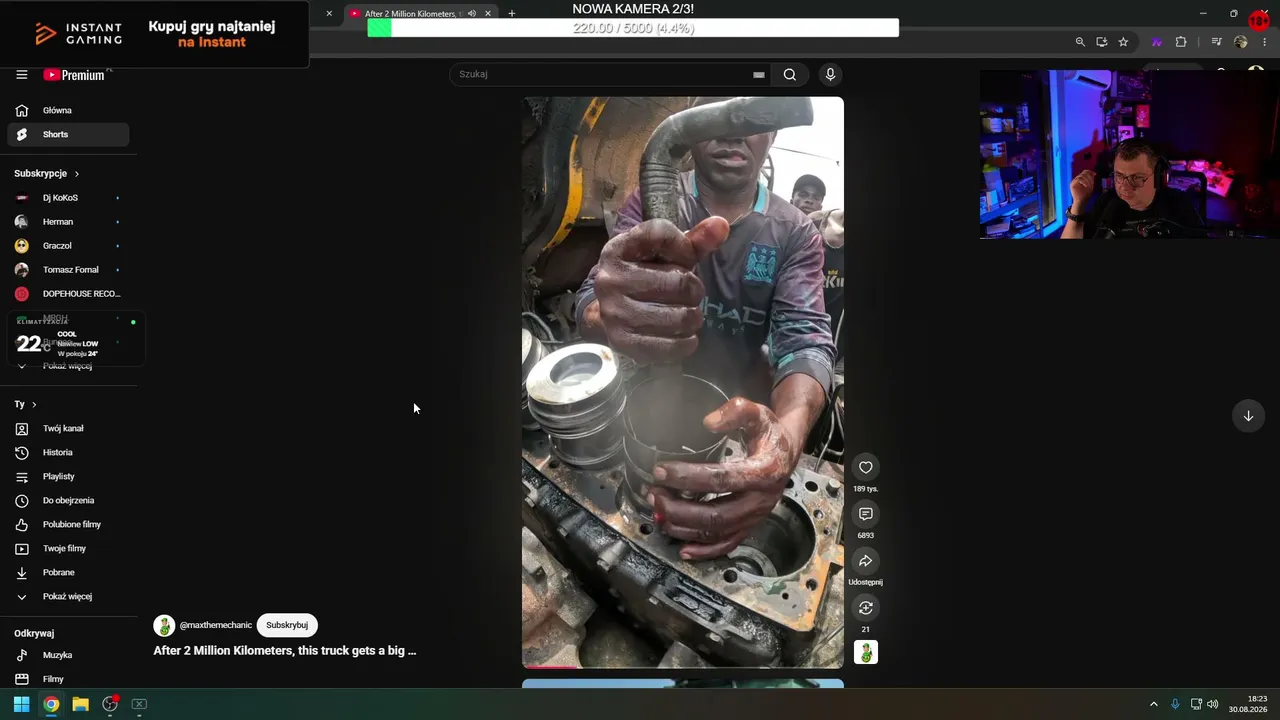The height and width of the screenshot is (720, 1280).
Task: Click the Short video player
Action: pos(683,382)
